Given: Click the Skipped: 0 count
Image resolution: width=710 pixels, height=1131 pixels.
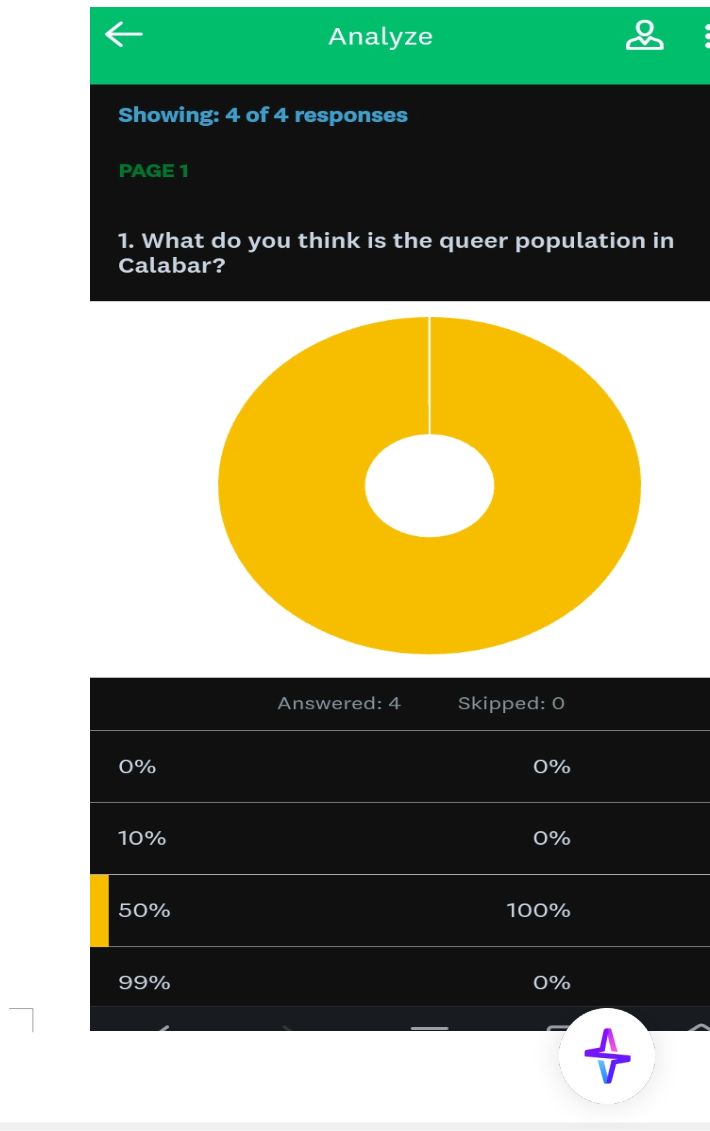Looking at the screenshot, I should 511,703.
